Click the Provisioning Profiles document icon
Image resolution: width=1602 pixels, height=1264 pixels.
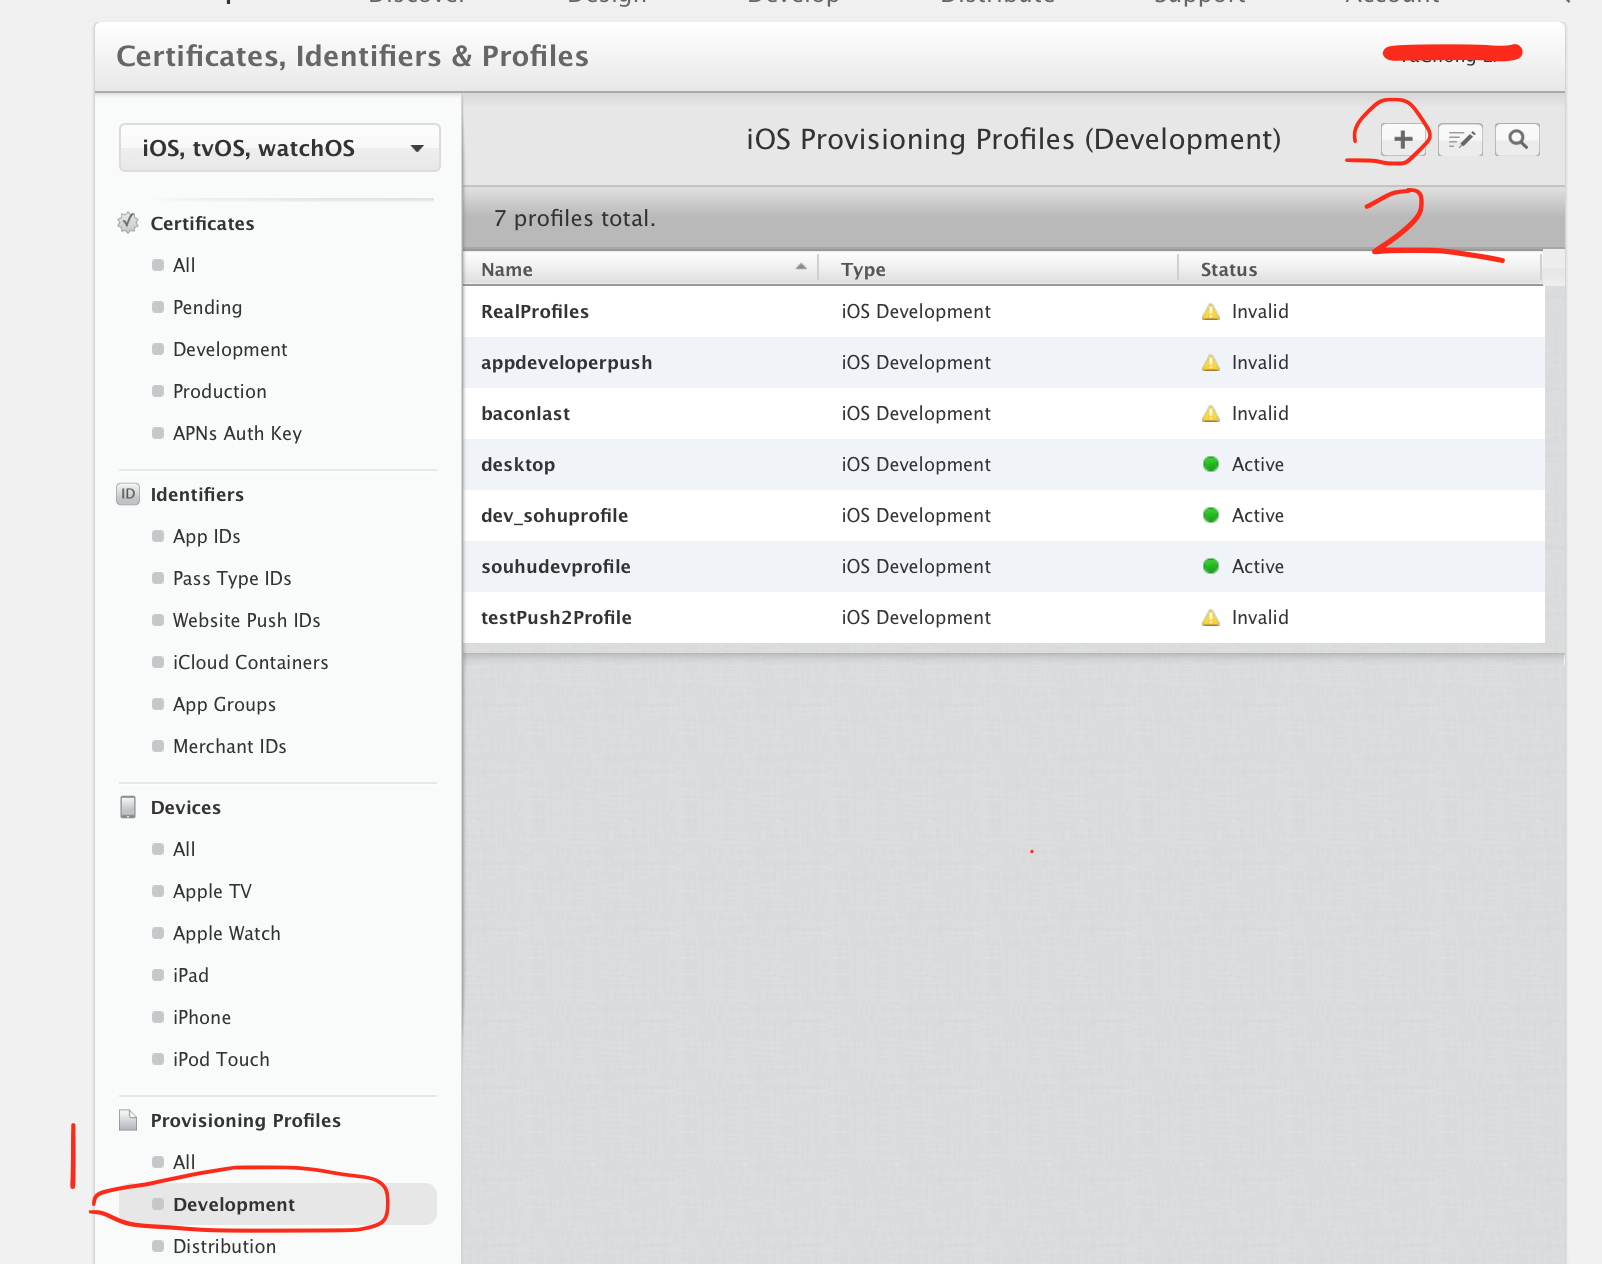[x=128, y=1120]
